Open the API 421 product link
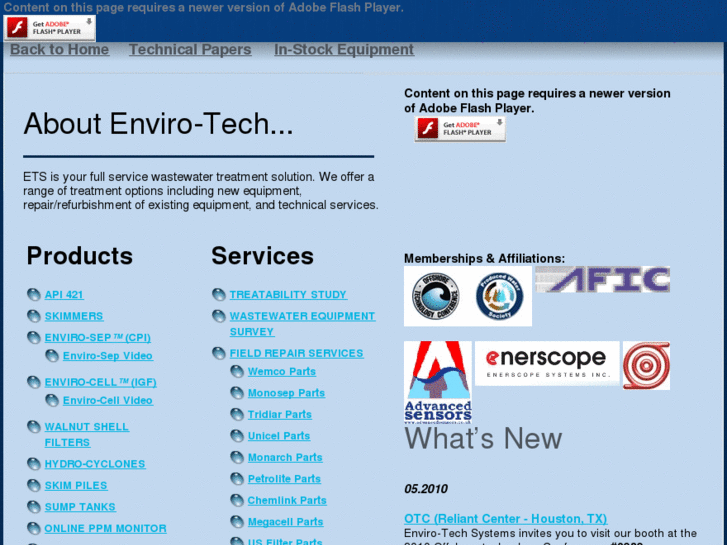 click(x=64, y=295)
